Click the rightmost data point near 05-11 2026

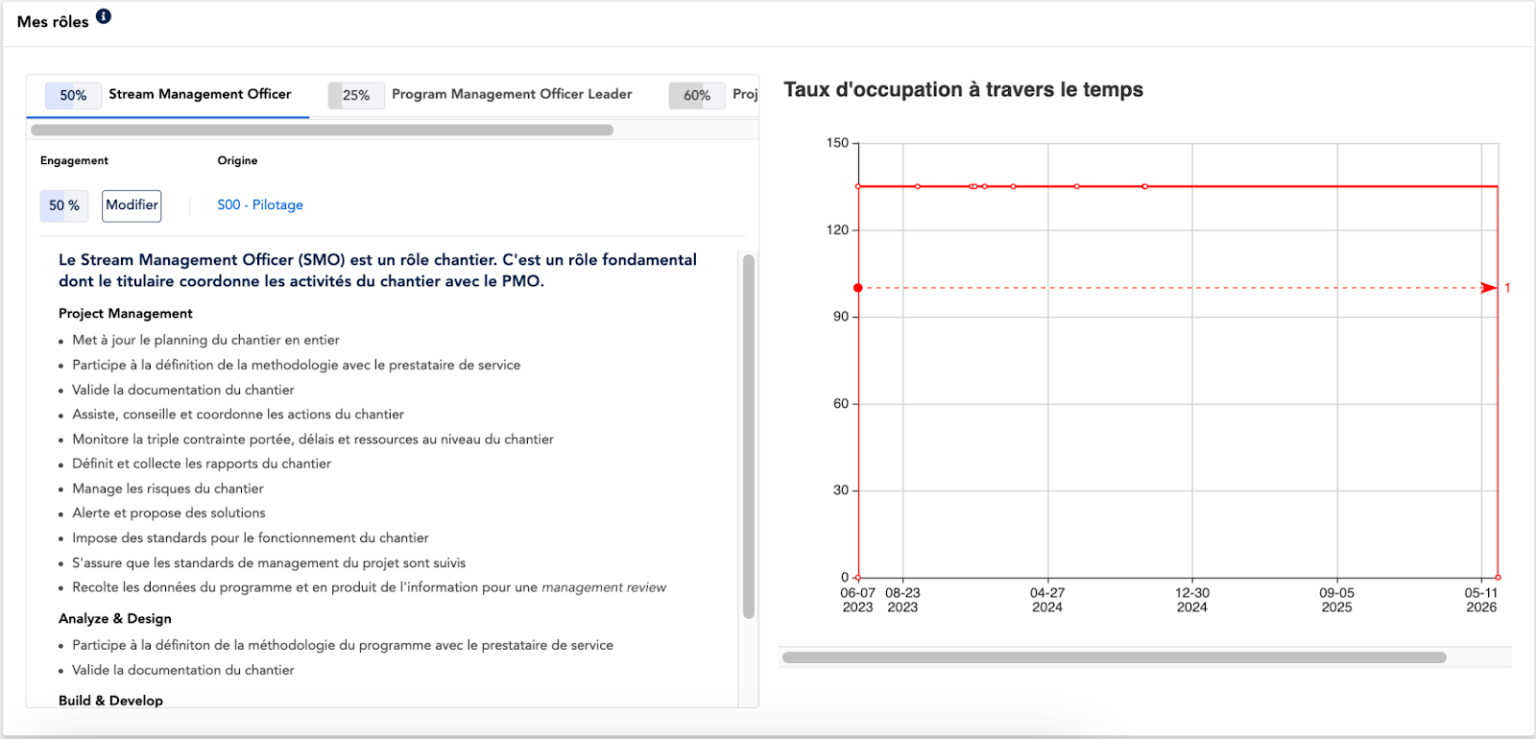[x=1497, y=576]
